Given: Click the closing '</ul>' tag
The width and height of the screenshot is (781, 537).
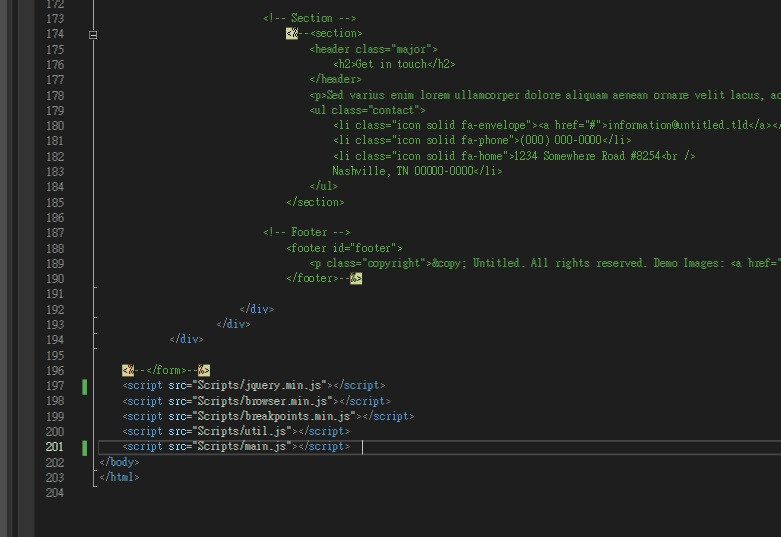Looking at the screenshot, I should pyautogui.click(x=324, y=186).
